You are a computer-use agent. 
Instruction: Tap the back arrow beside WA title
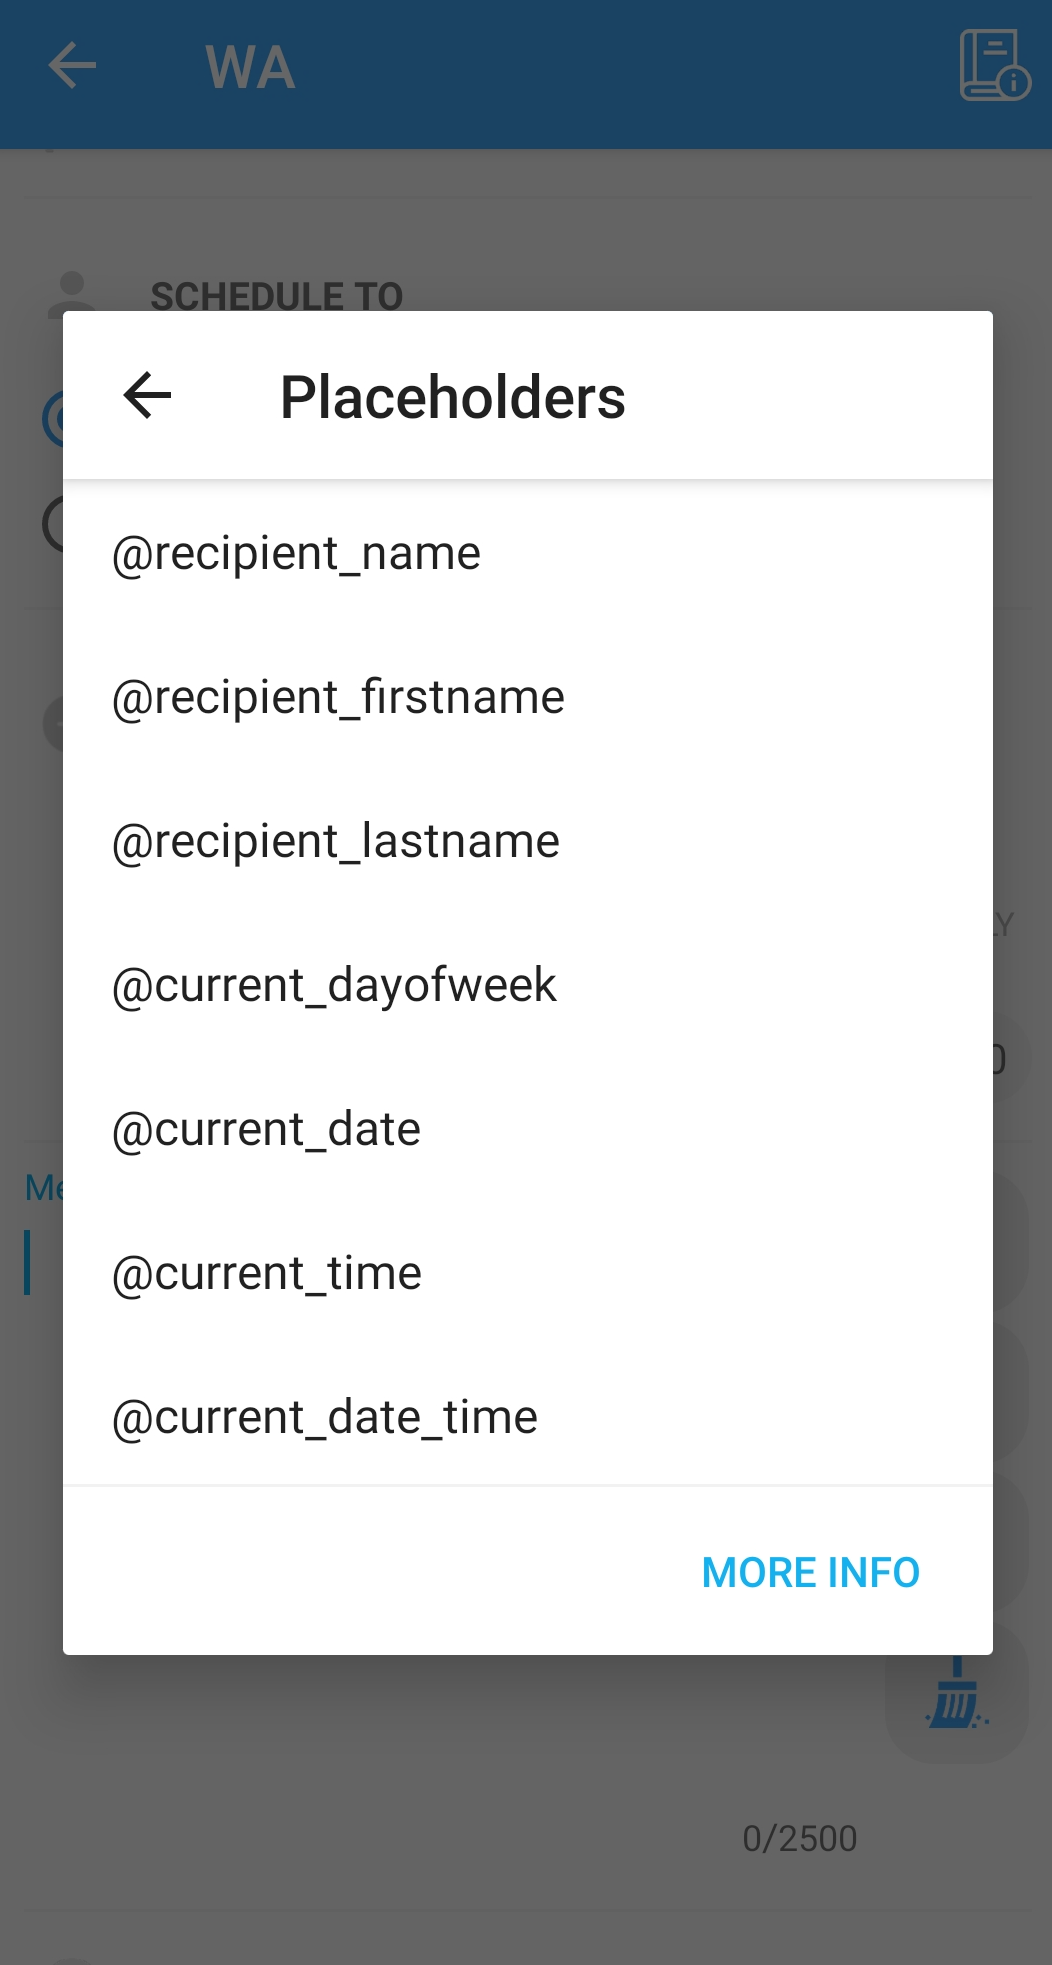click(72, 67)
